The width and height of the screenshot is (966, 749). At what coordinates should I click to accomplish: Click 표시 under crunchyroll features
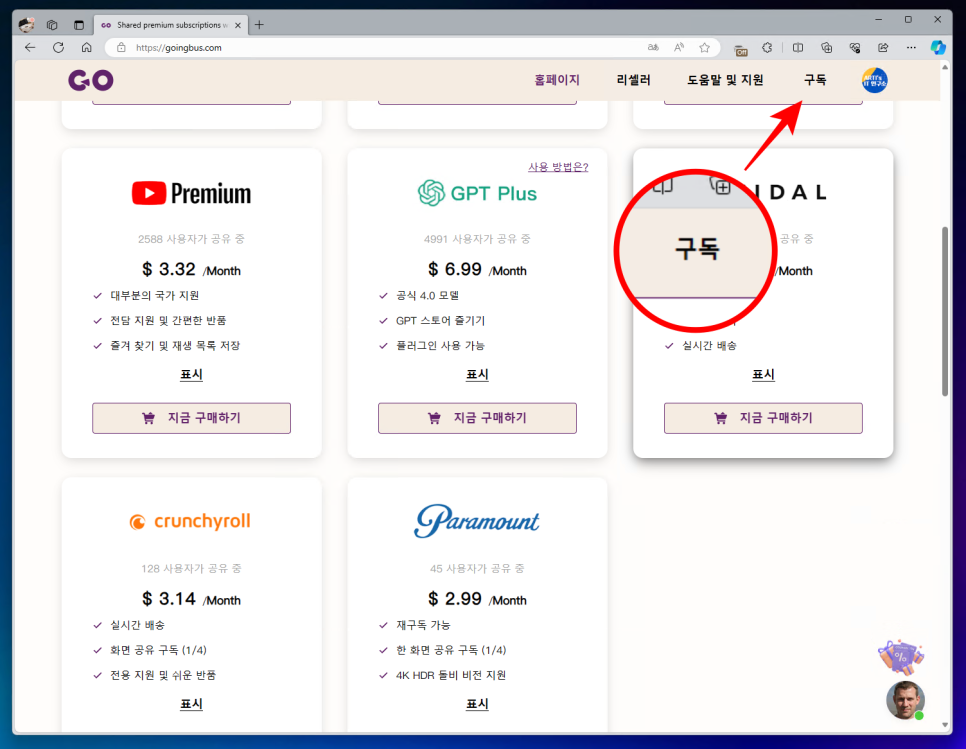(192, 704)
